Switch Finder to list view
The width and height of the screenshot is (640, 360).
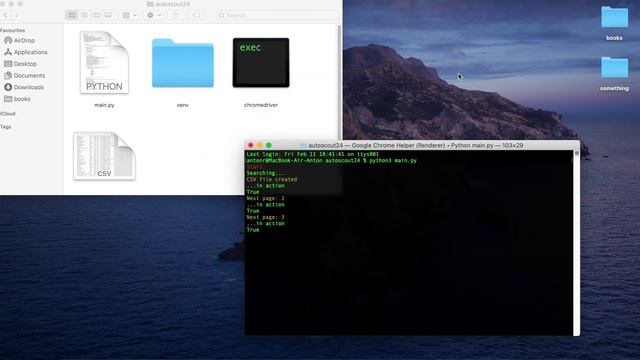(x=84, y=15)
